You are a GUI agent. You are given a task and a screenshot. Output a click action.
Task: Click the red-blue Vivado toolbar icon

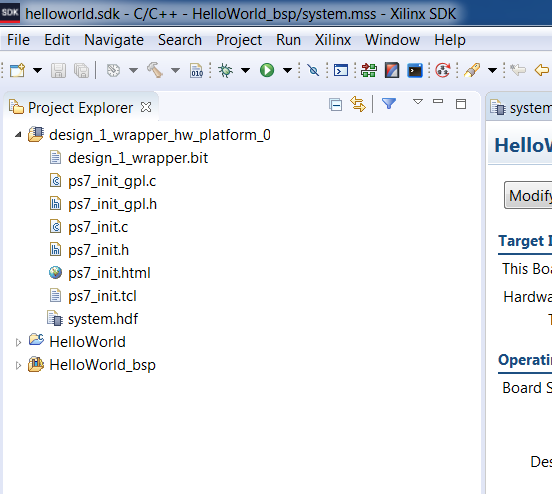392,70
